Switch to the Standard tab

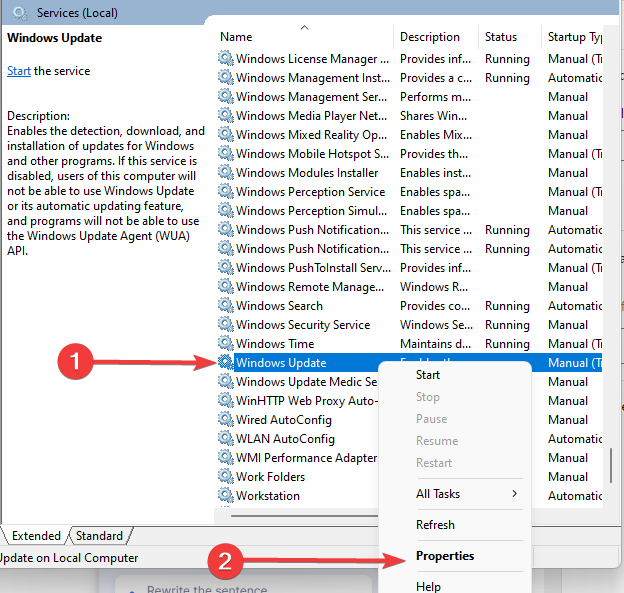coord(99,536)
